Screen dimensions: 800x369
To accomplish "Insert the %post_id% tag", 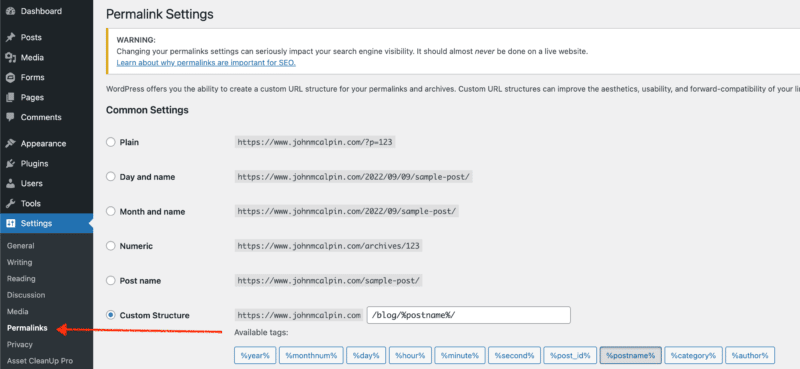I will [x=570, y=355].
